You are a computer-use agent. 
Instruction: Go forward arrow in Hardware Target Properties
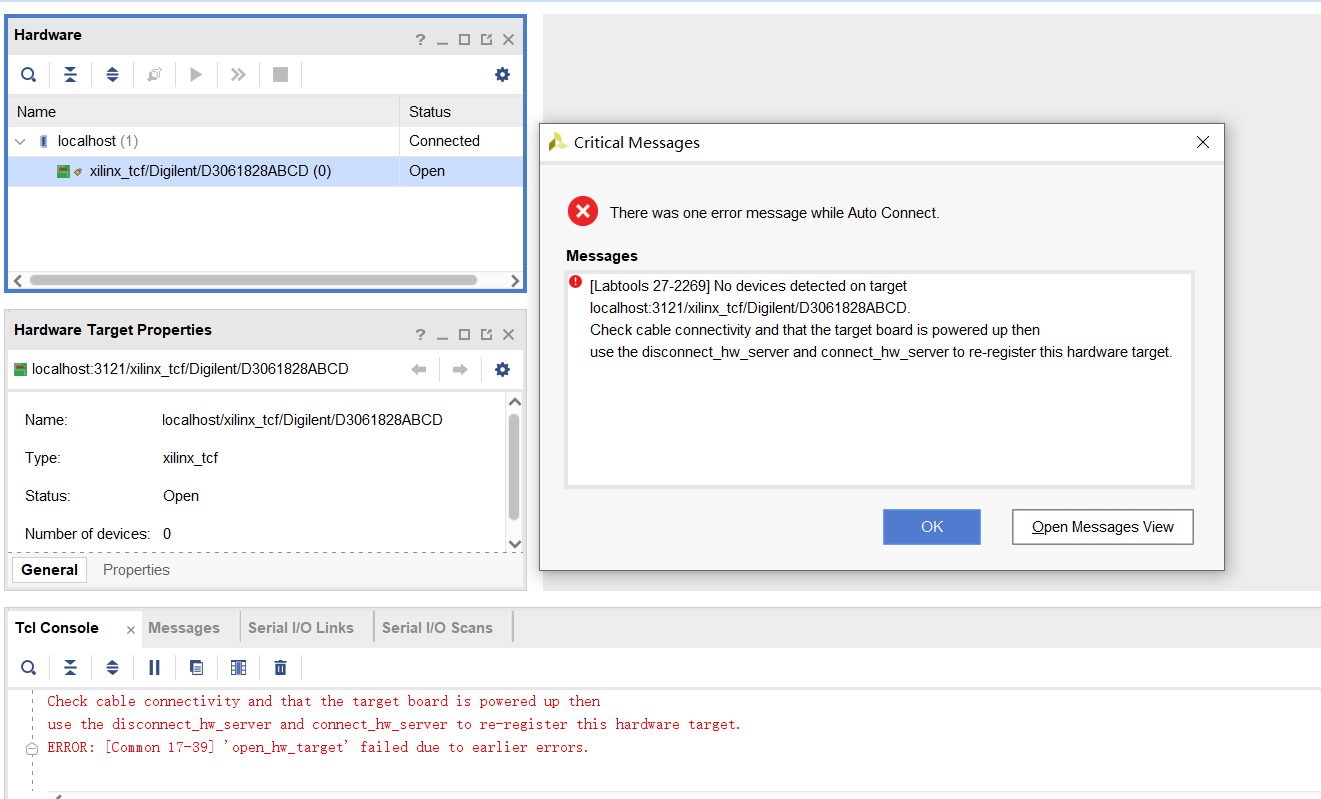tap(460, 370)
